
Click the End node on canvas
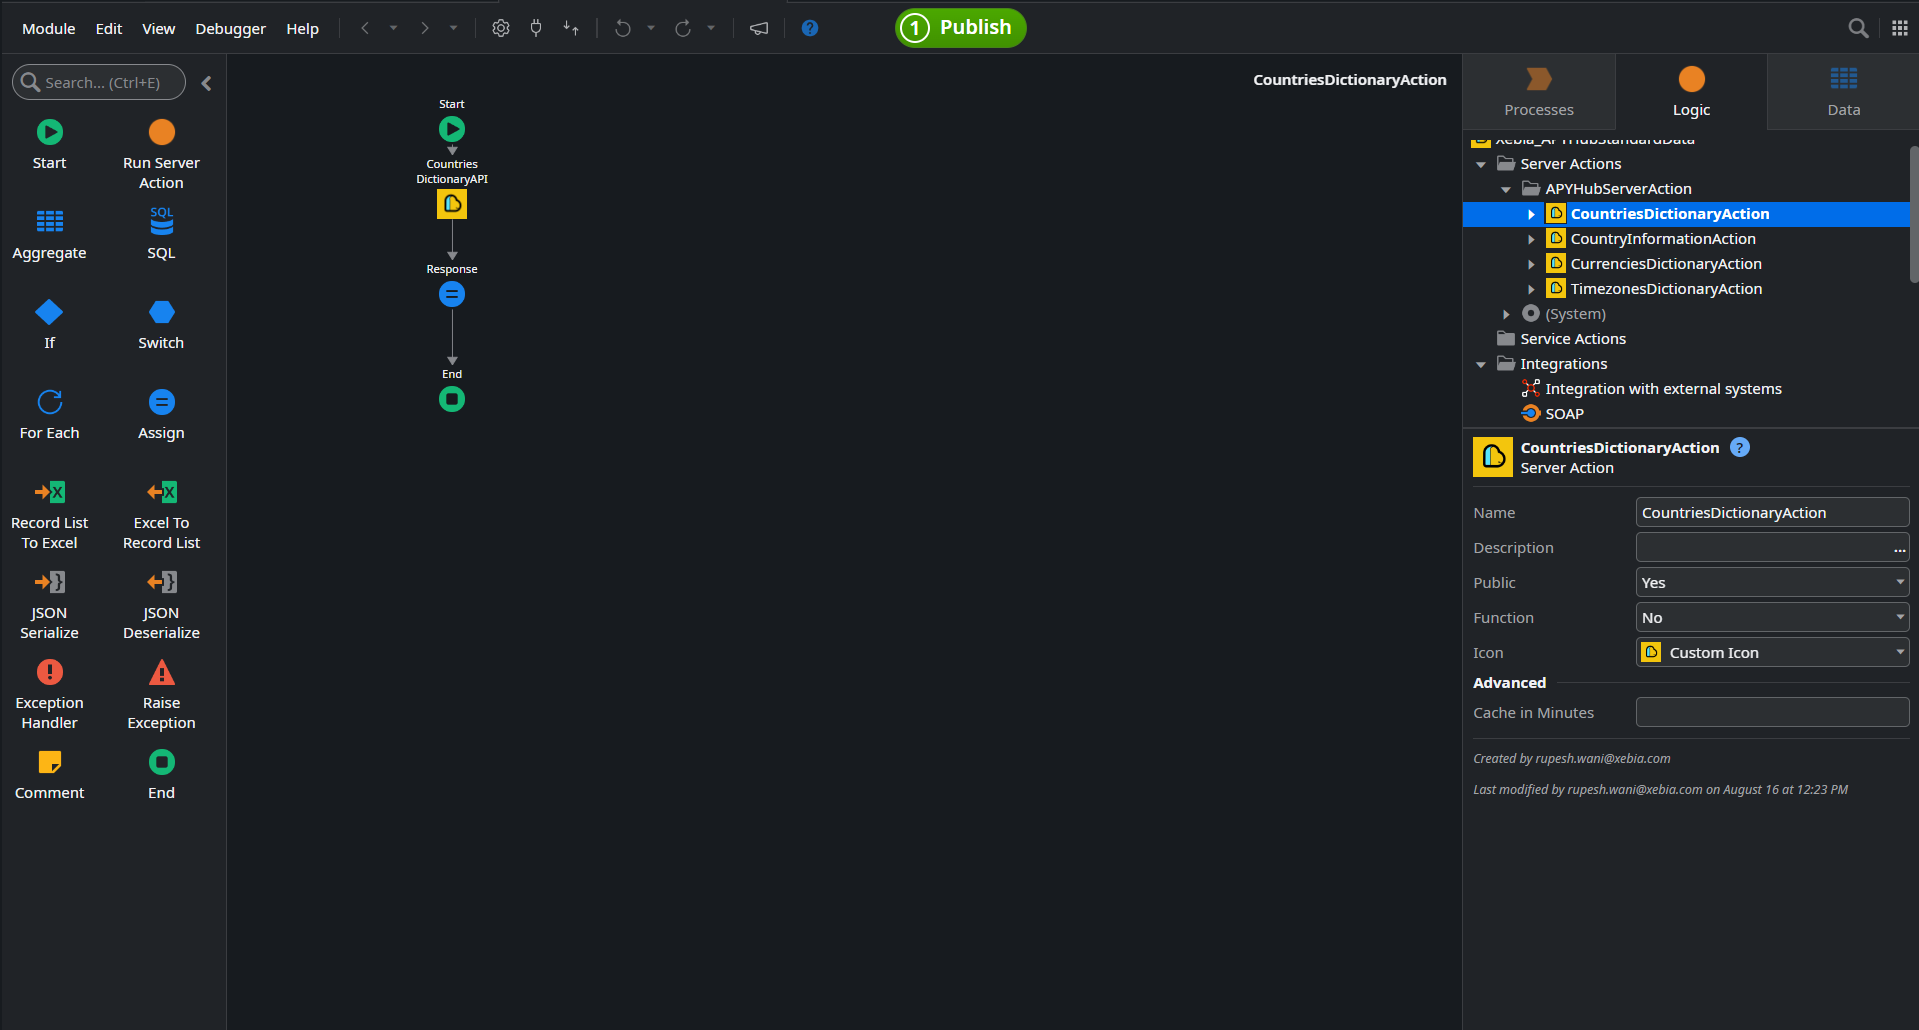[452, 399]
